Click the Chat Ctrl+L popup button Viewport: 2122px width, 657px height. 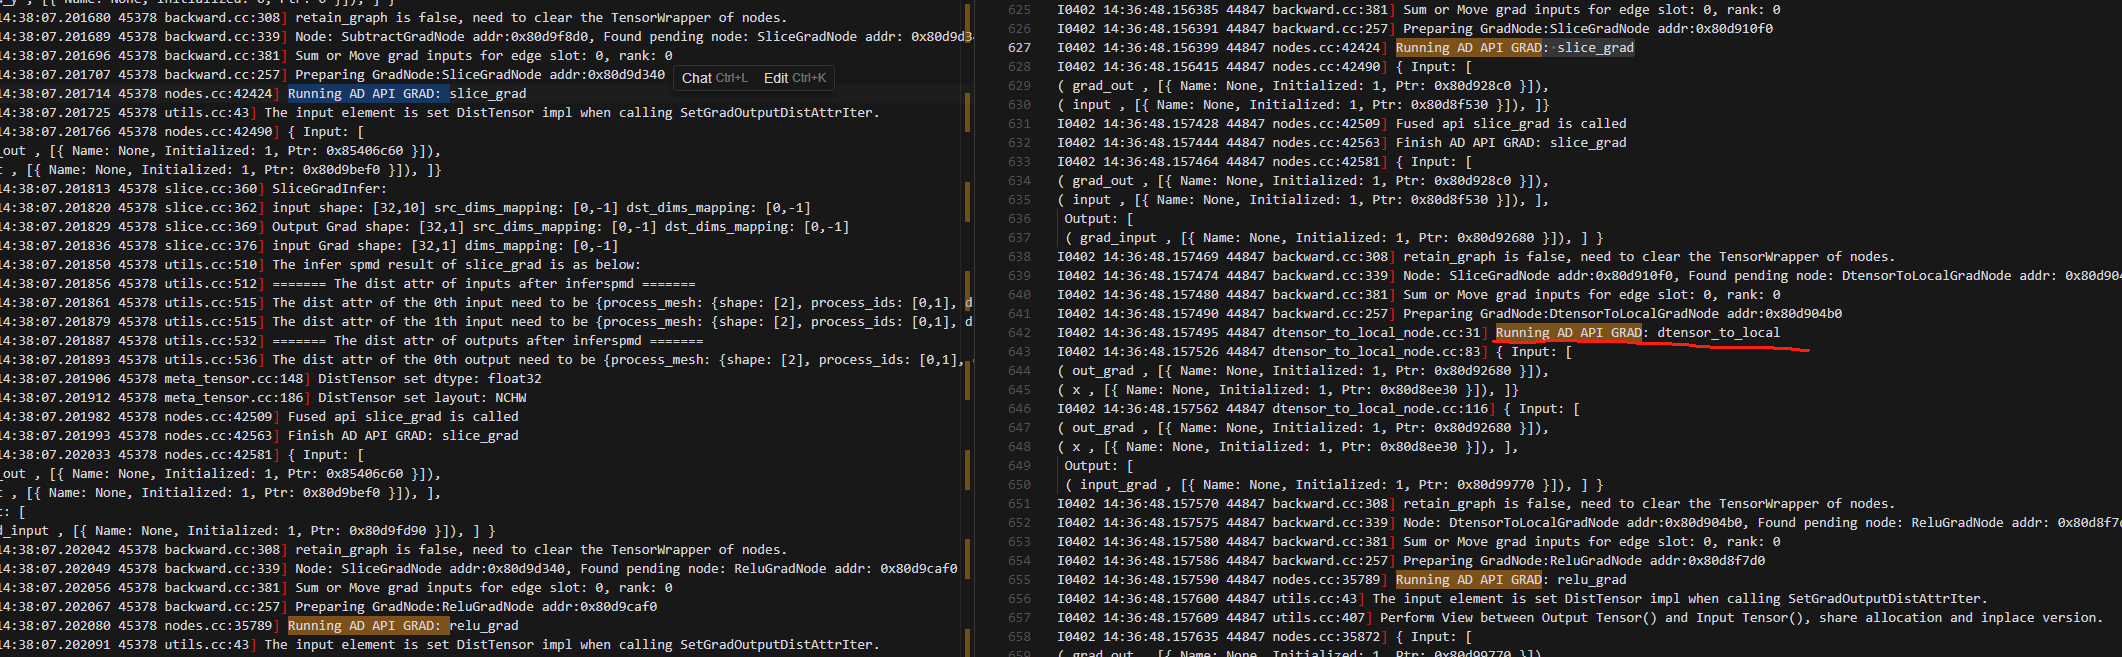pyautogui.click(x=714, y=78)
